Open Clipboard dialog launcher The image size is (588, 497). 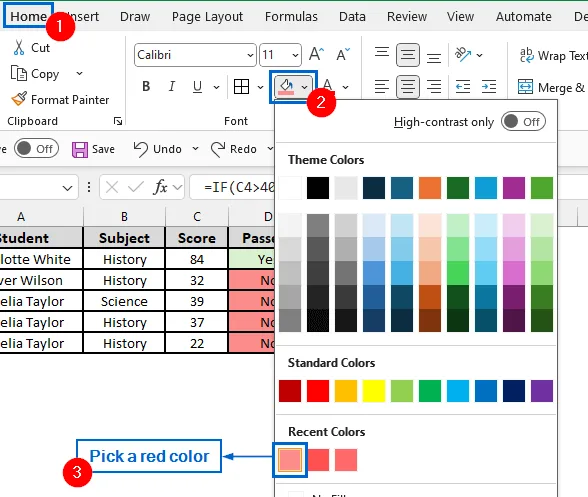pyautogui.click(x=118, y=121)
